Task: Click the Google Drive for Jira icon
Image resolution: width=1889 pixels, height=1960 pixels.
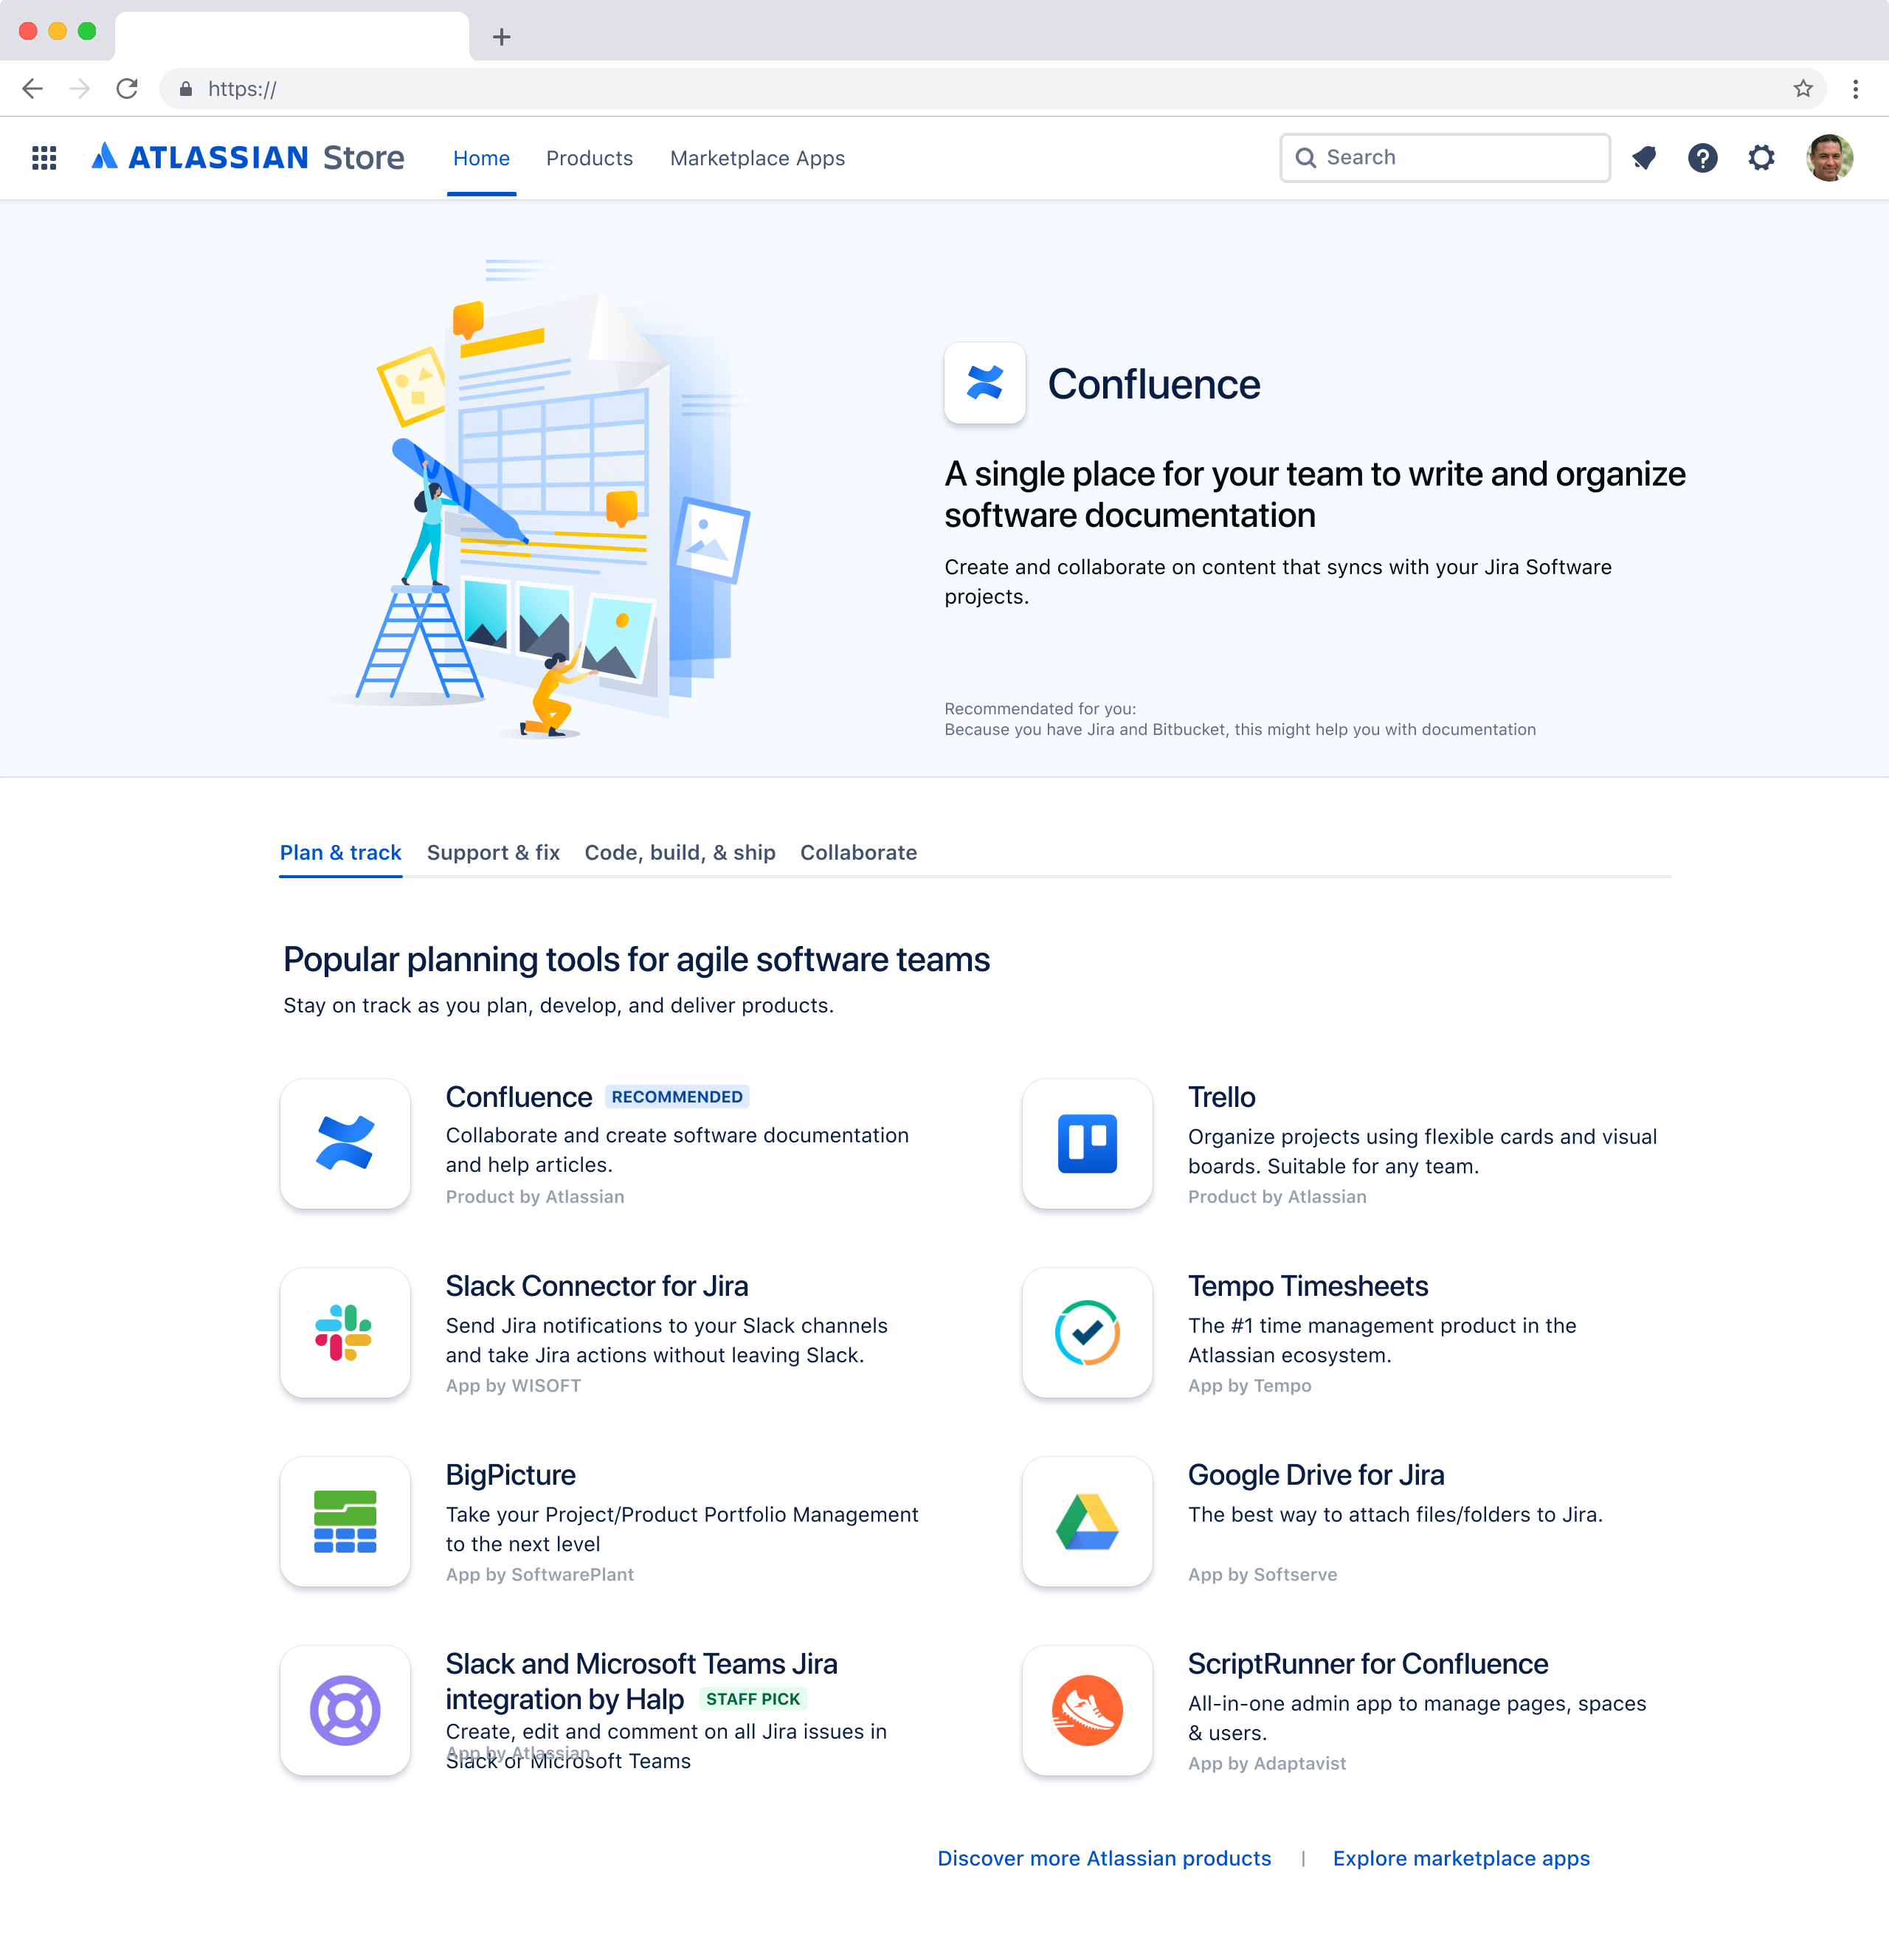Action: pos(1087,1521)
